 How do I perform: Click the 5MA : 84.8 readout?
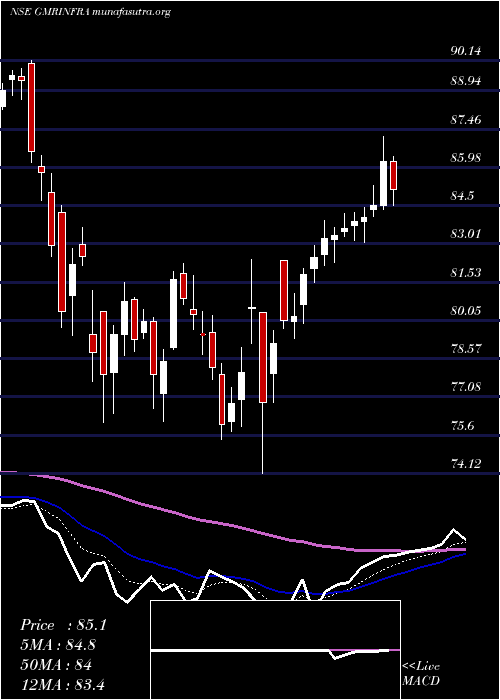(x=58, y=645)
